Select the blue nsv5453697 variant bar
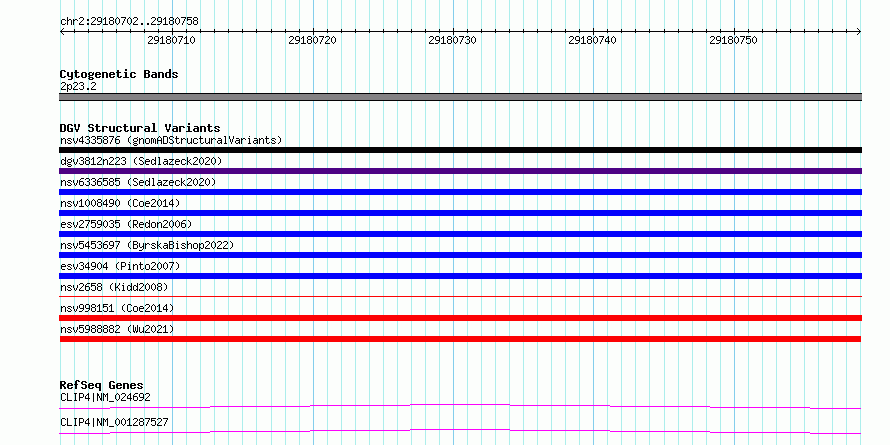 (x=460, y=255)
